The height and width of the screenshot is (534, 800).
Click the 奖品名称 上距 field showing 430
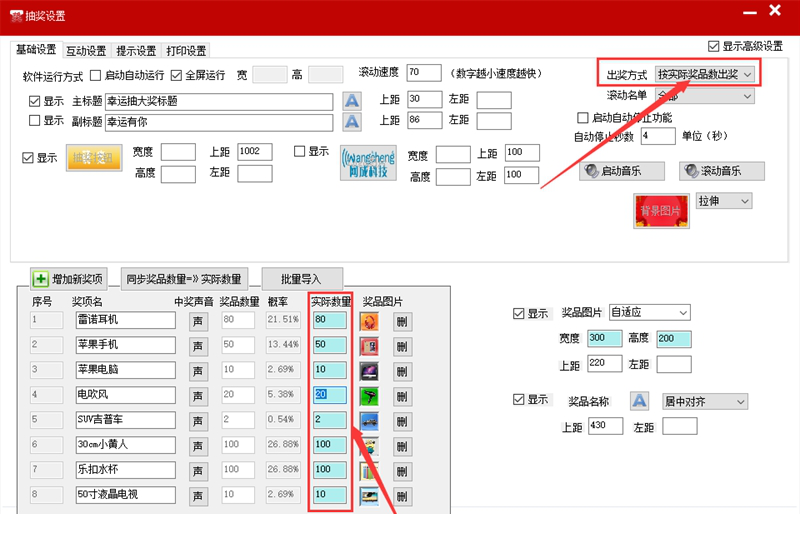(x=606, y=425)
